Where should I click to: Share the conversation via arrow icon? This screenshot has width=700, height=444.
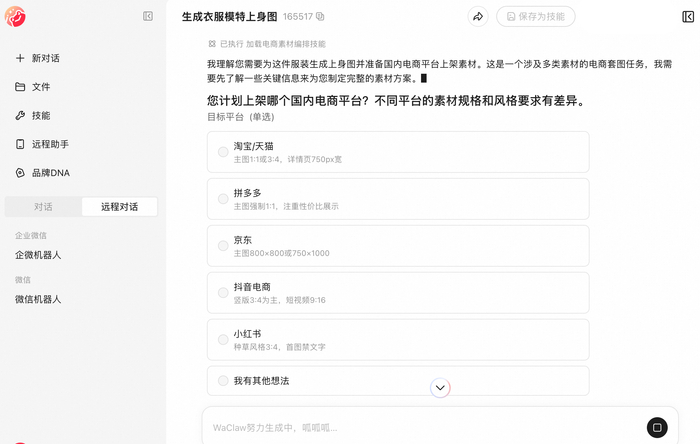click(478, 17)
